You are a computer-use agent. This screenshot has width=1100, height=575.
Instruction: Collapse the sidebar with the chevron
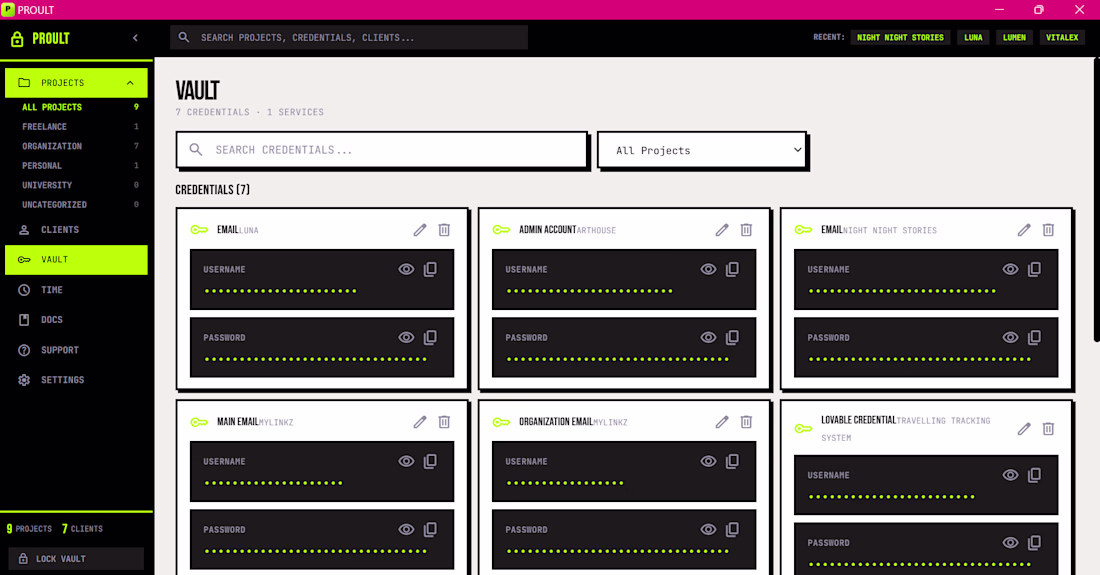pos(135,38)
